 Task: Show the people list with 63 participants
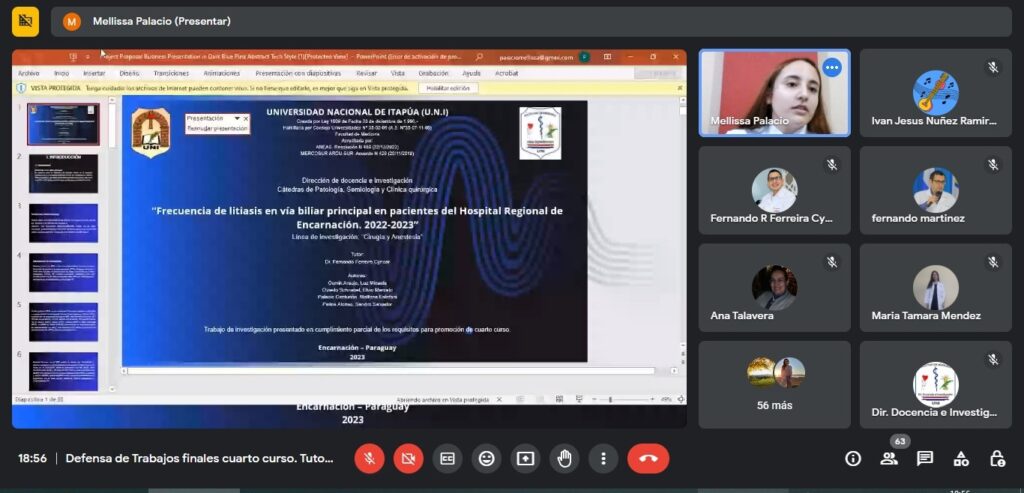889,458
